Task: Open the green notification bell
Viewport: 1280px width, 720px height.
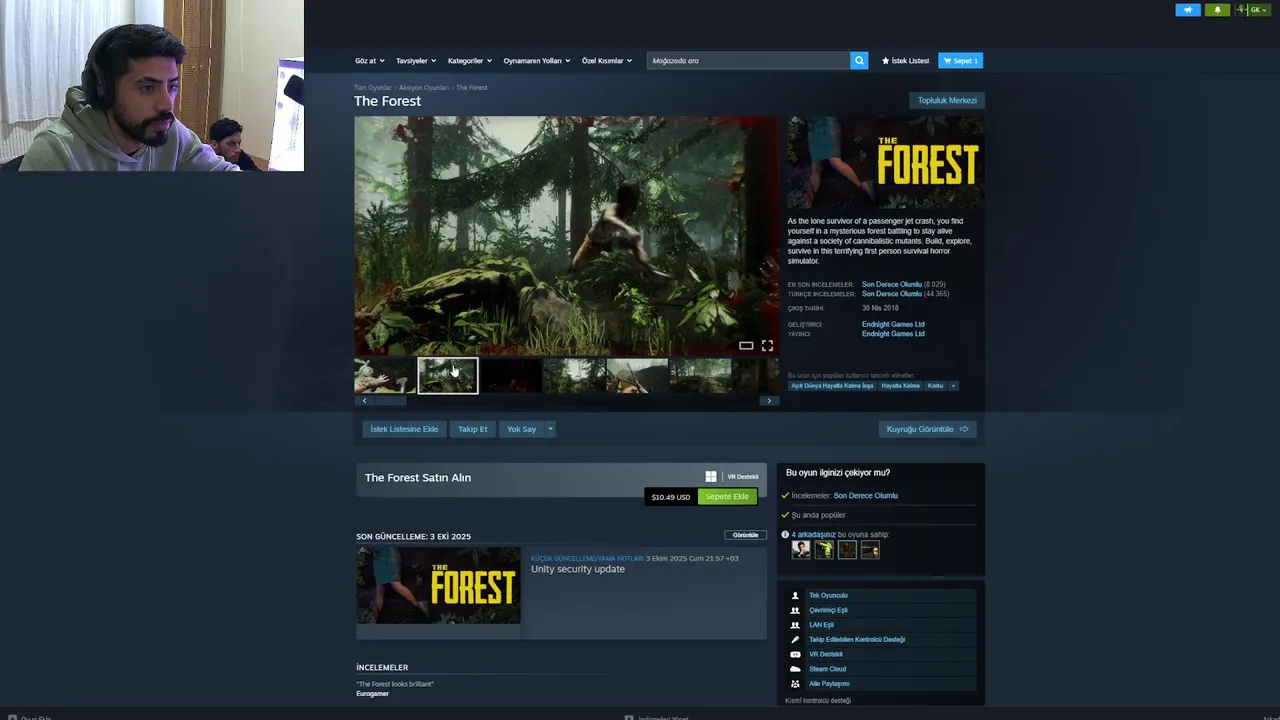Action: 1217,10
